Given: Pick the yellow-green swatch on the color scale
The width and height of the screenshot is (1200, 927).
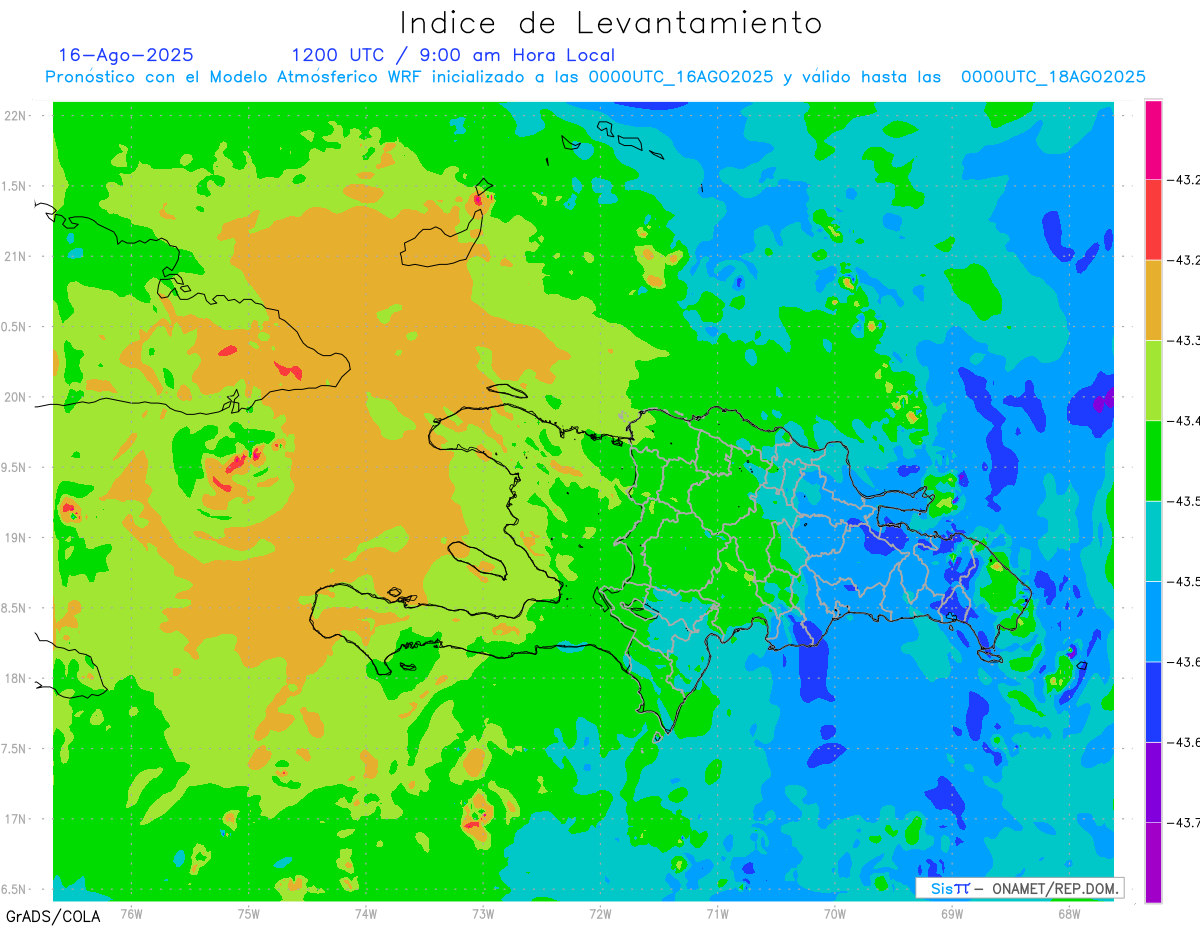Looking at the screenshot, I should [x=1153, y=380].
